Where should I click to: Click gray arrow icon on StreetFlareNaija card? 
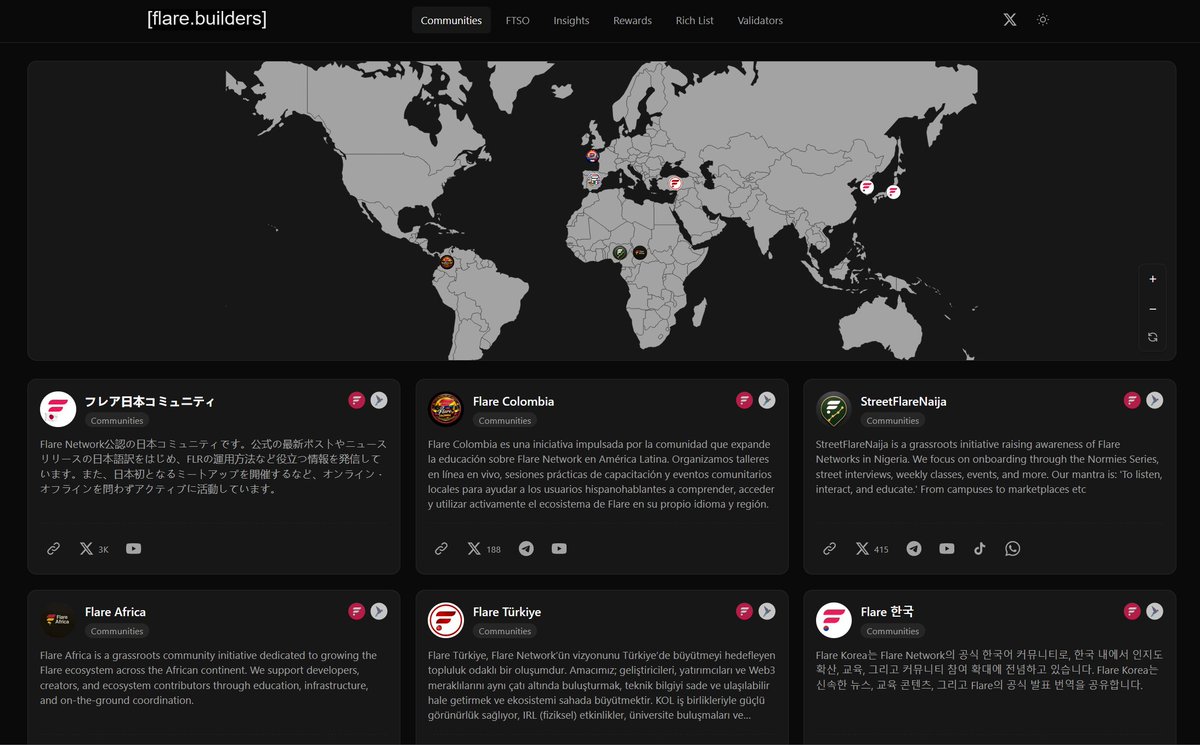click(x=1155, y=400)
